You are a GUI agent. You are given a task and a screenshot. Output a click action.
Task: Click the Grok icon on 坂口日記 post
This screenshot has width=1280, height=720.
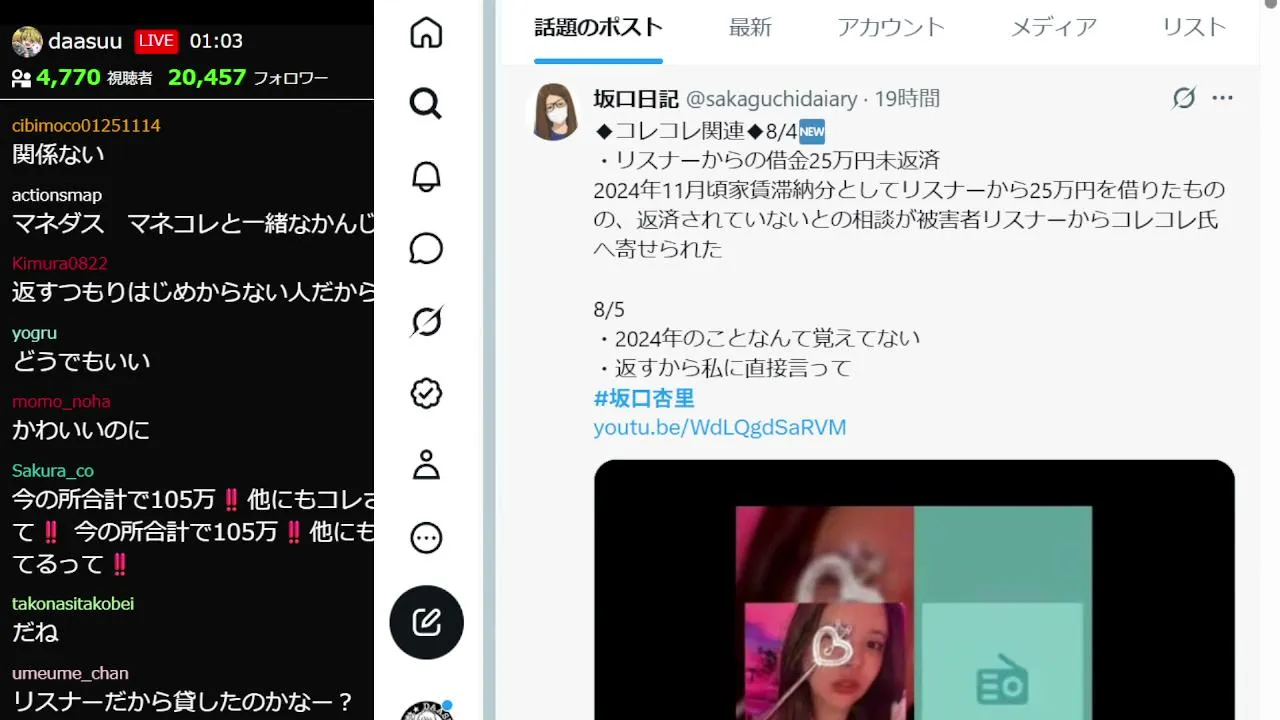[1184, 98]
